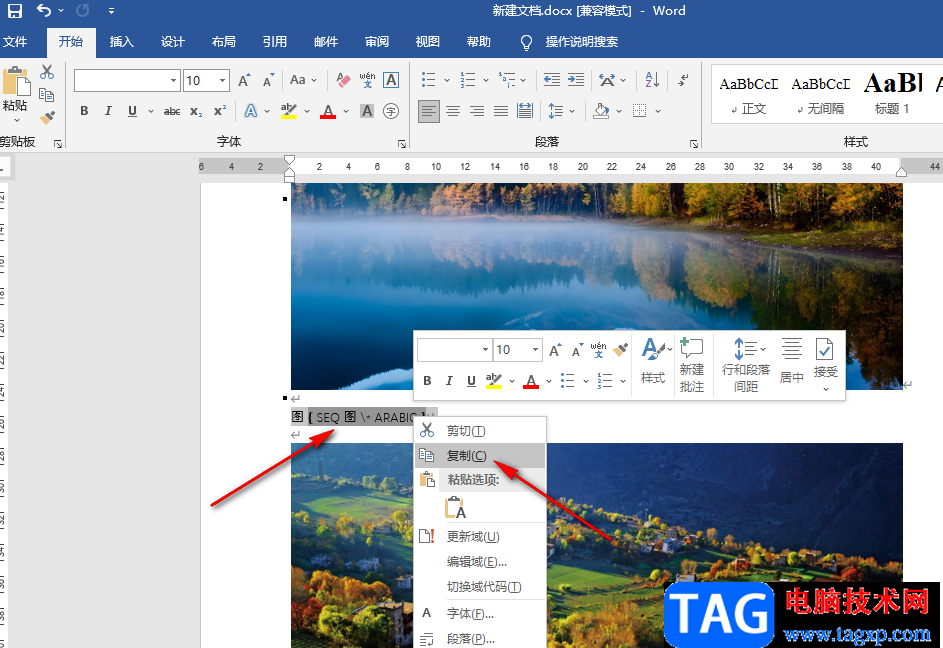Screen dimensions: 943x648
Task: Decrease font size in the ribbon
Action: point(268,80)
